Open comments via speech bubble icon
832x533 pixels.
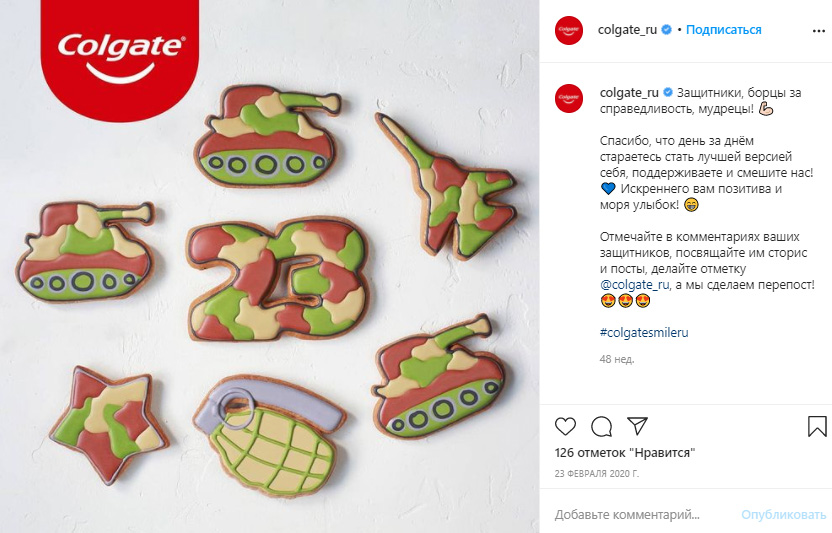click(x=602, y=426)
